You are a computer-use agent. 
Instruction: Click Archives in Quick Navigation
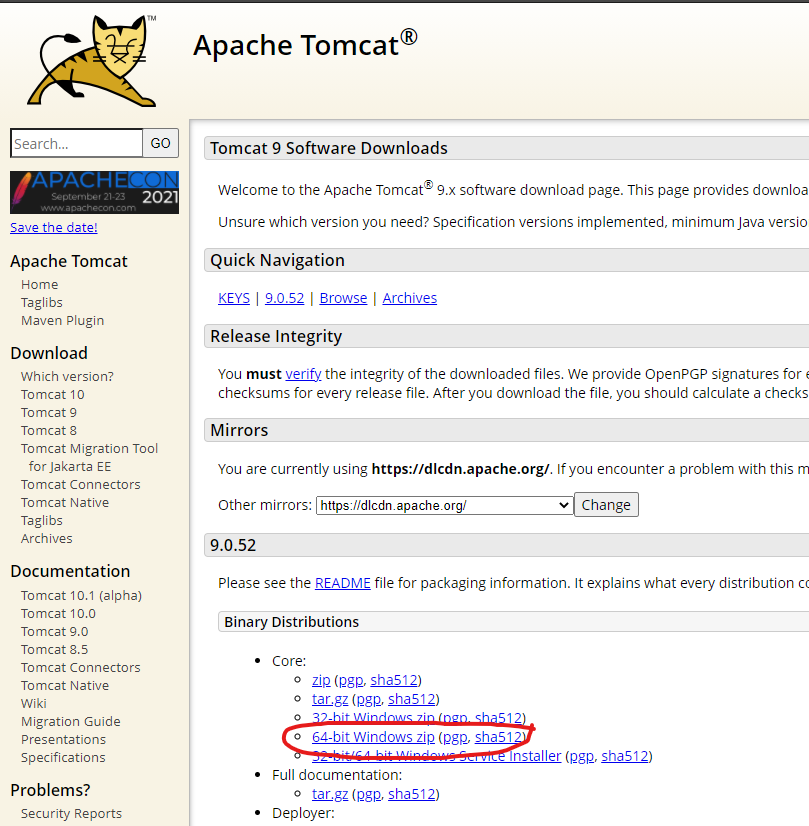(x=410, y=298)
